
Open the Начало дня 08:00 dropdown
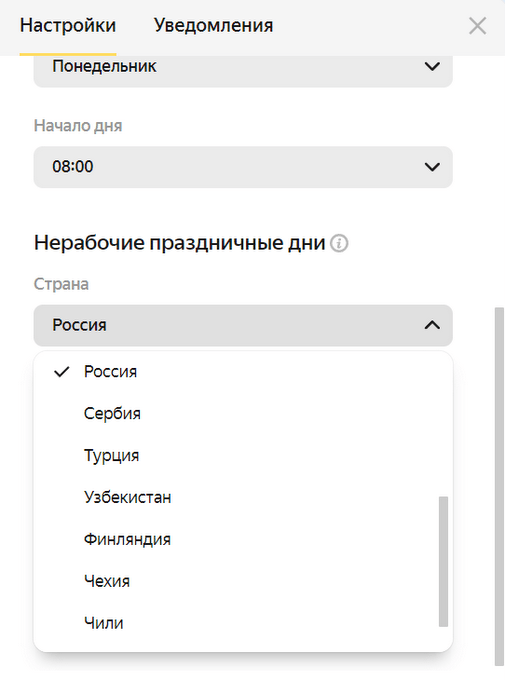click(243, 167)
